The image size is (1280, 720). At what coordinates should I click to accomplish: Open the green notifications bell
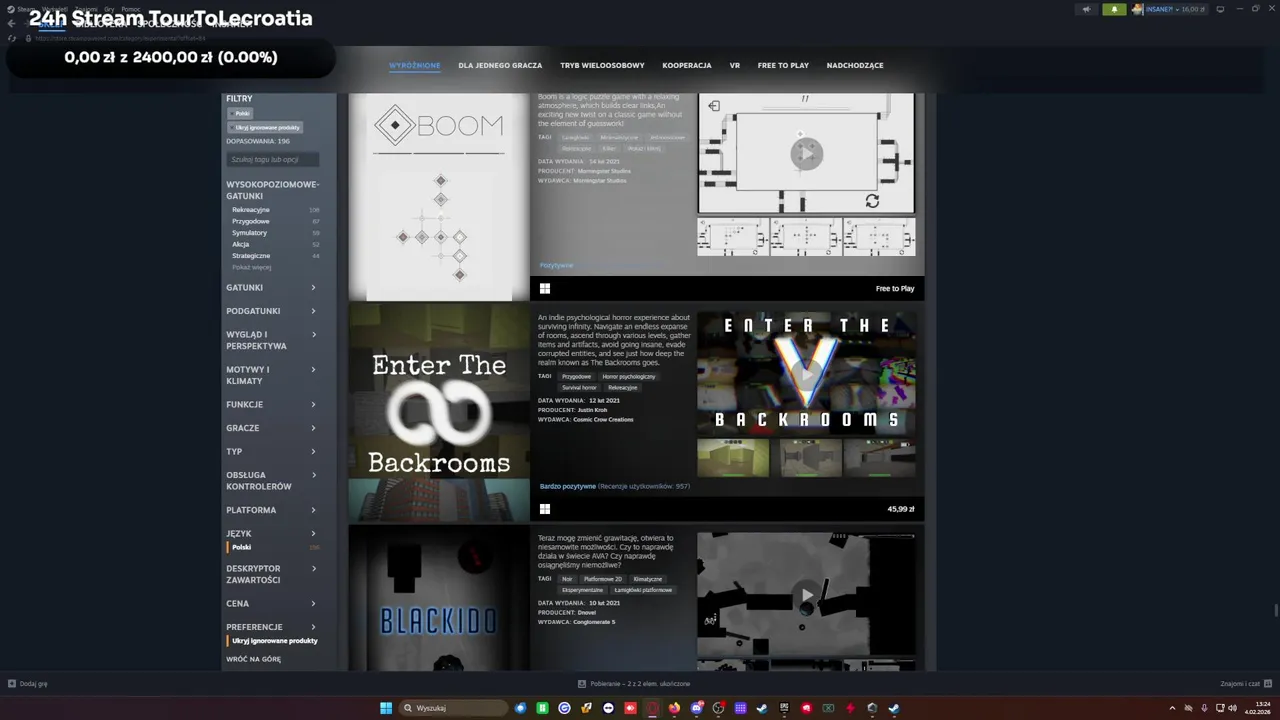(x=1114, y=9)
